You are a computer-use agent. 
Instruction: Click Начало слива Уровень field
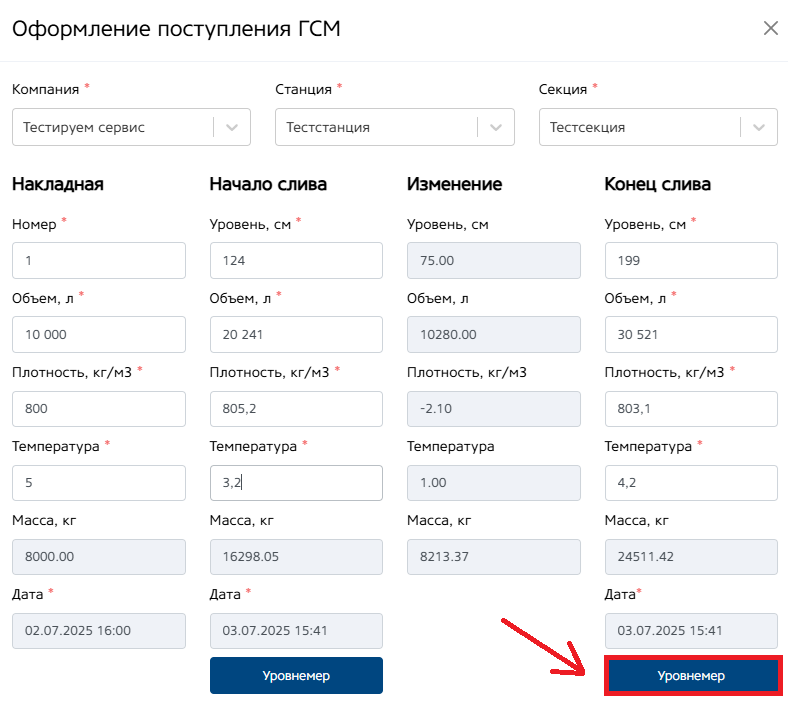pos(296,260)
